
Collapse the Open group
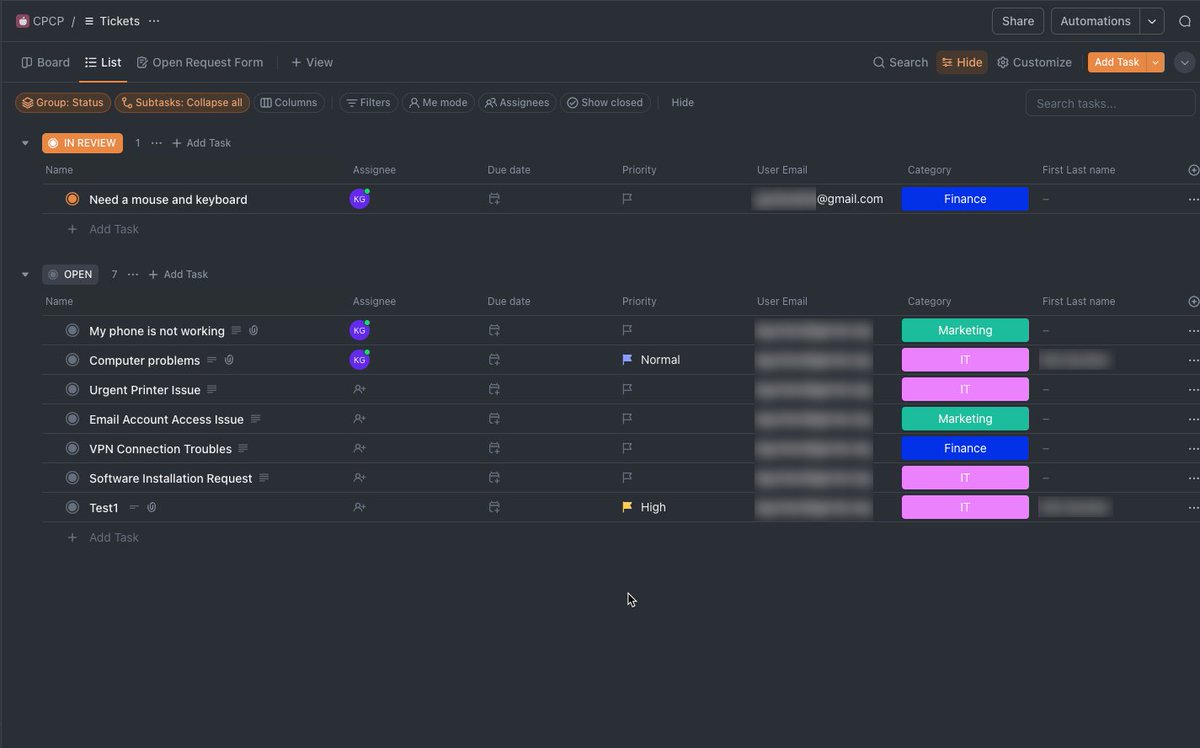25,274
